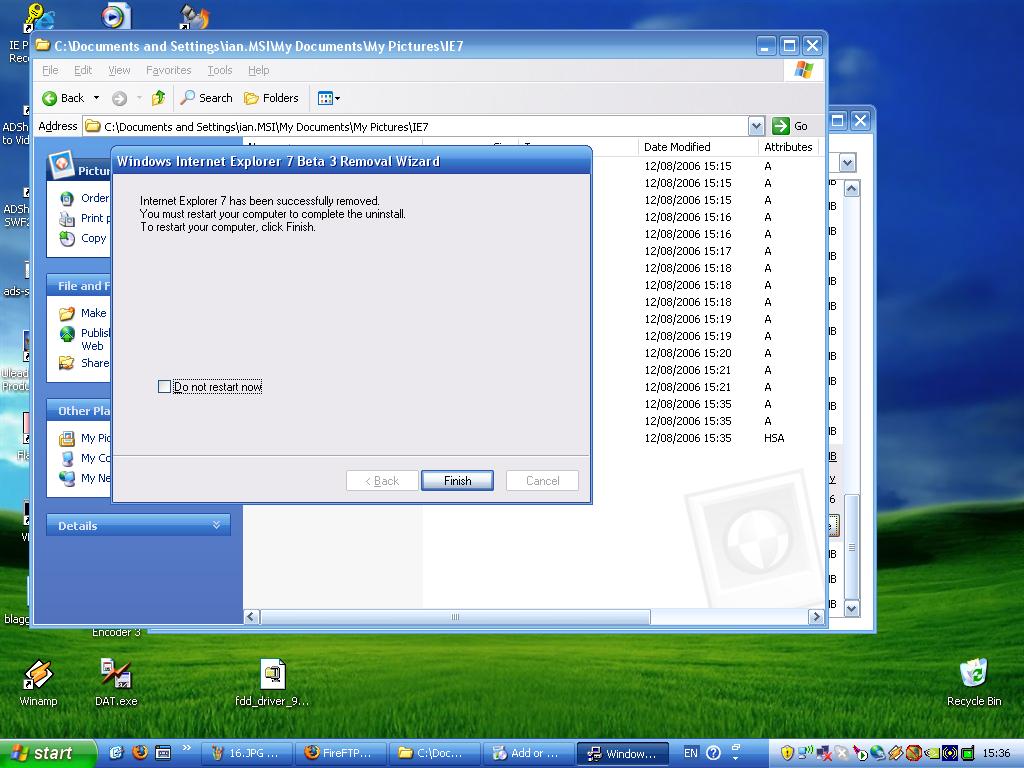
Task: Click the Print pictures printer icon
Action: click(67, 219)
